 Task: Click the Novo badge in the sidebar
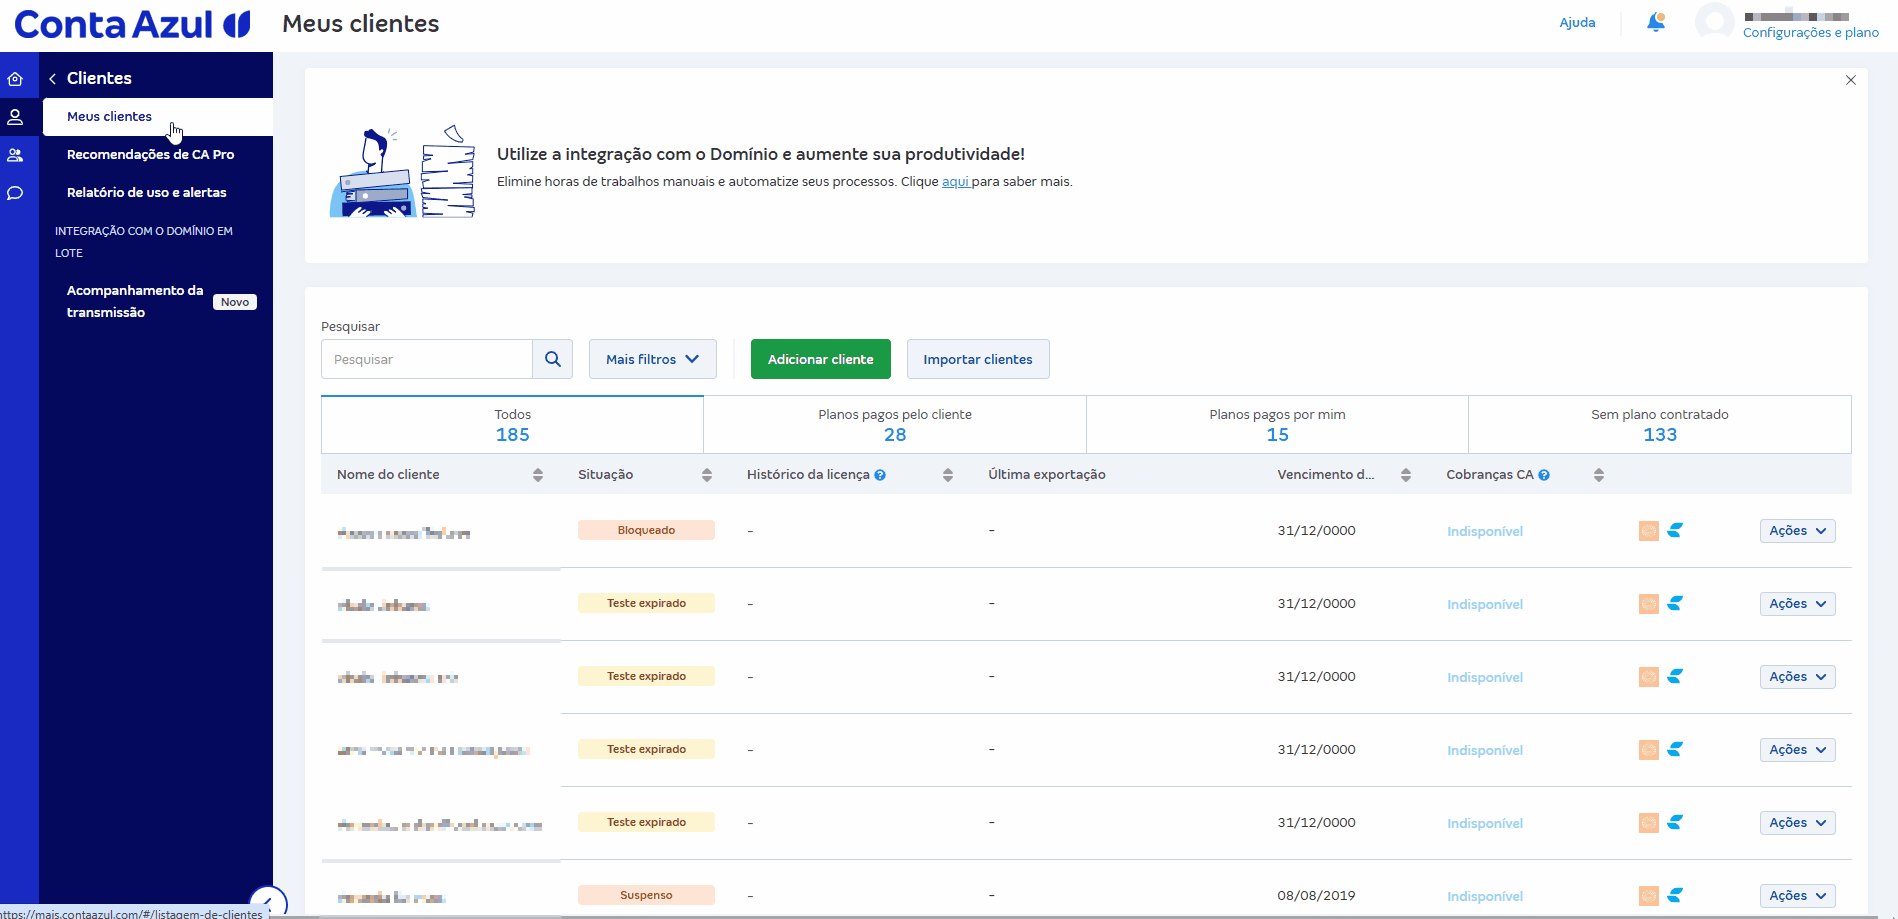click(x=235, y=302)
